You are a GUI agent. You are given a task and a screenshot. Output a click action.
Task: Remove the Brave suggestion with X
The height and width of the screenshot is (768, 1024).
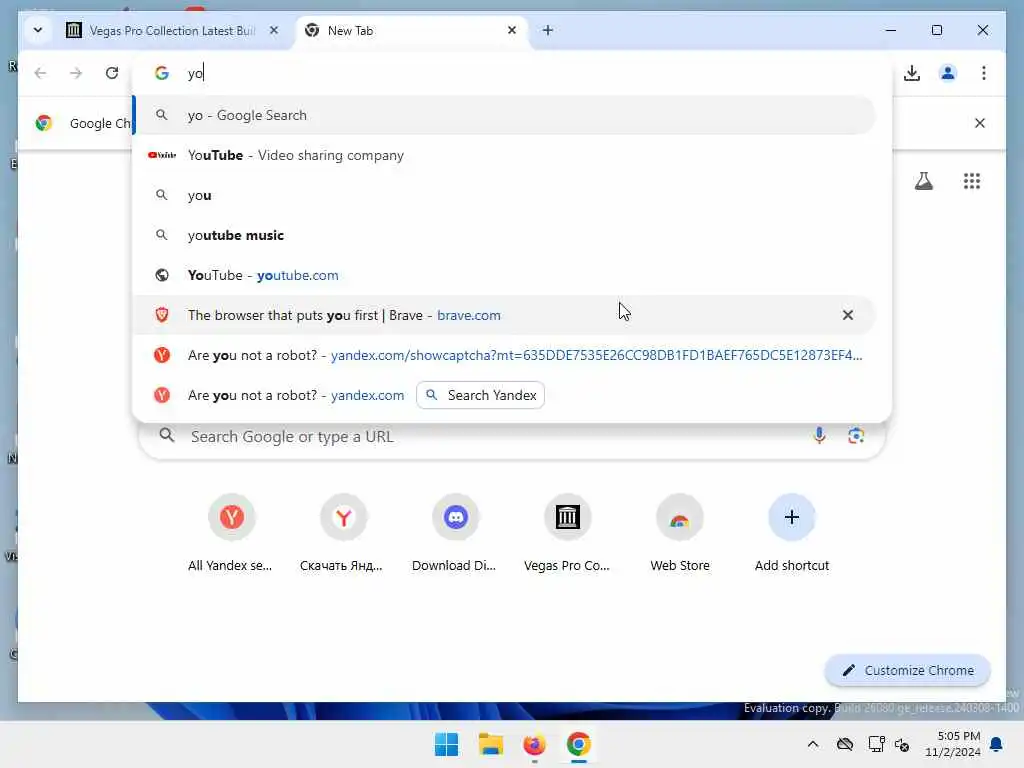(848, 315)
